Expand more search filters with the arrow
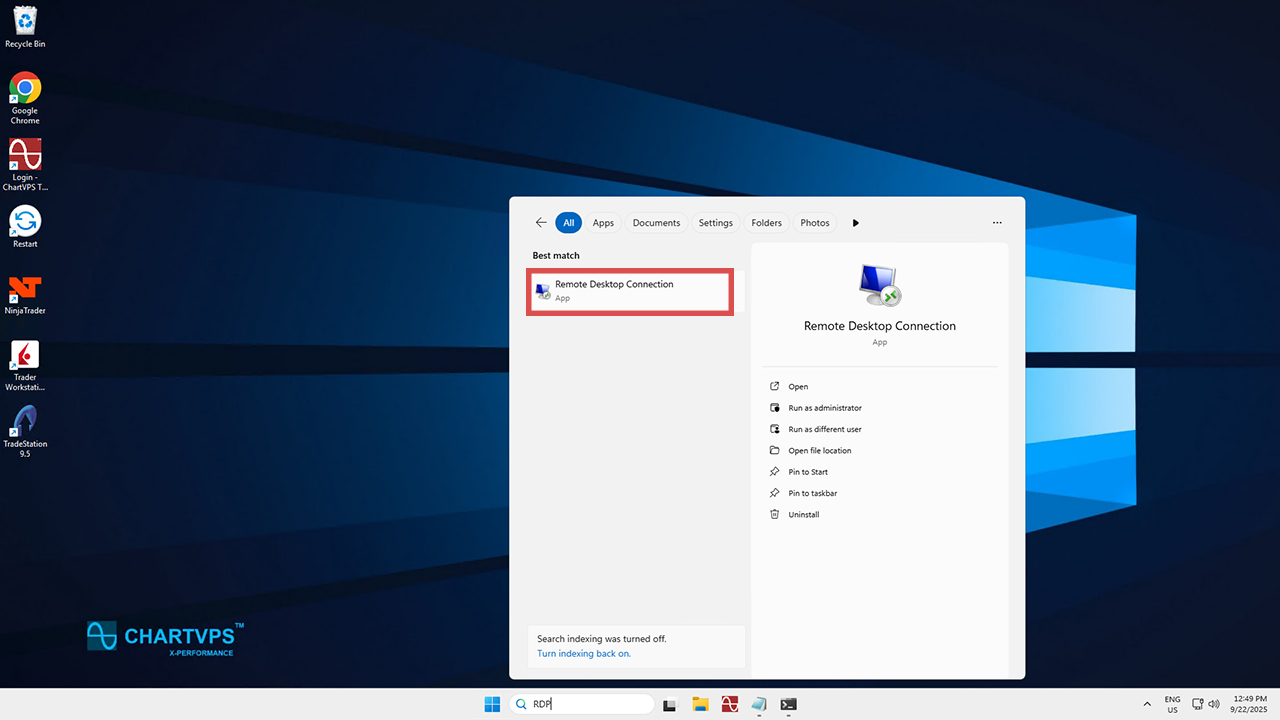Viewport: 1280px width, 720px height. point(855,223)
